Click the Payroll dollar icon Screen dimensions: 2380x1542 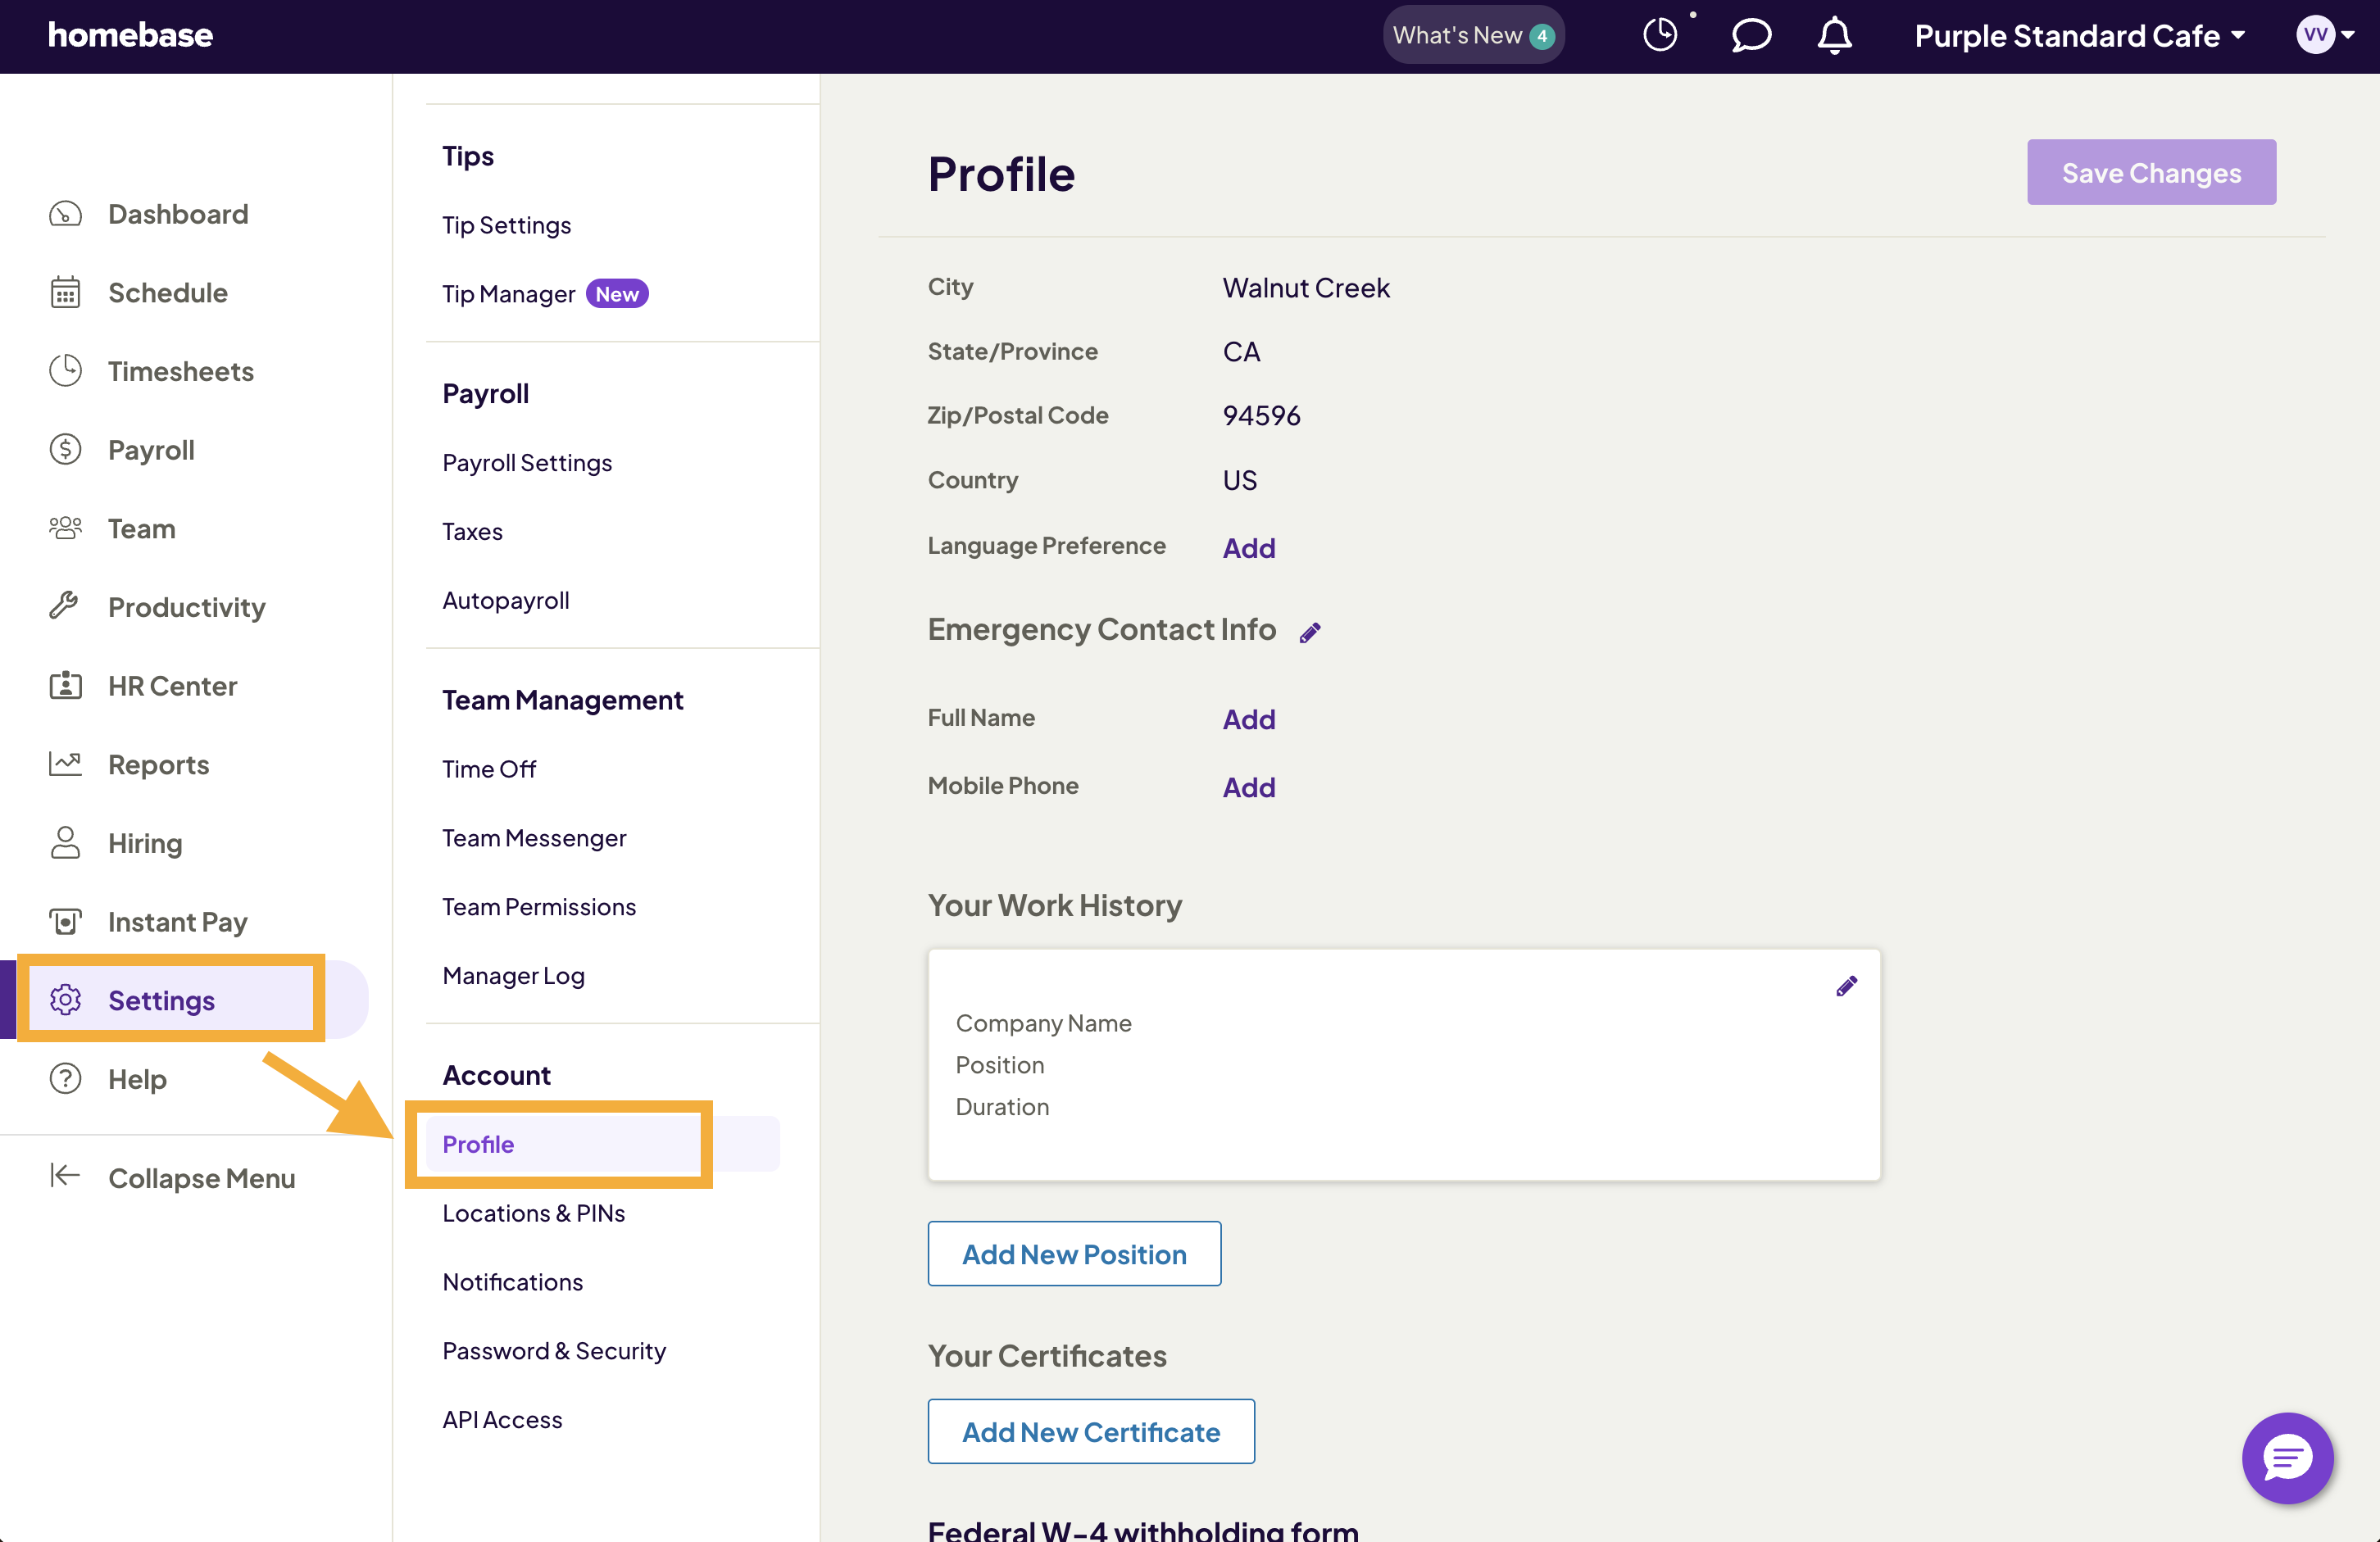point(64,449)
